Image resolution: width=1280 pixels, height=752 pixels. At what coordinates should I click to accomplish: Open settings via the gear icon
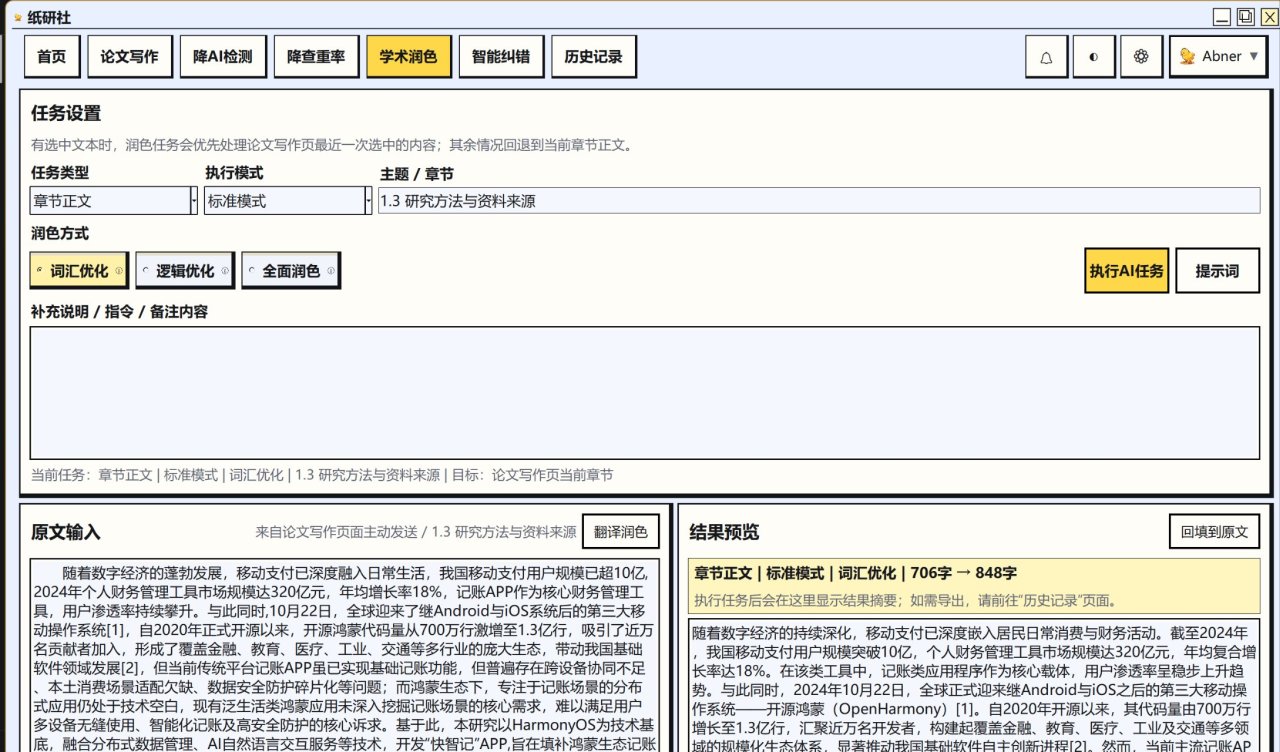[x=1141, y=57]
